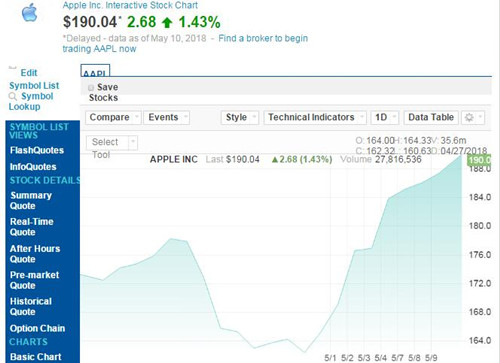Viewport: 500px width, 363px height.
Task: Open the Option Chain sidebar item
Action: pos(37,328)
